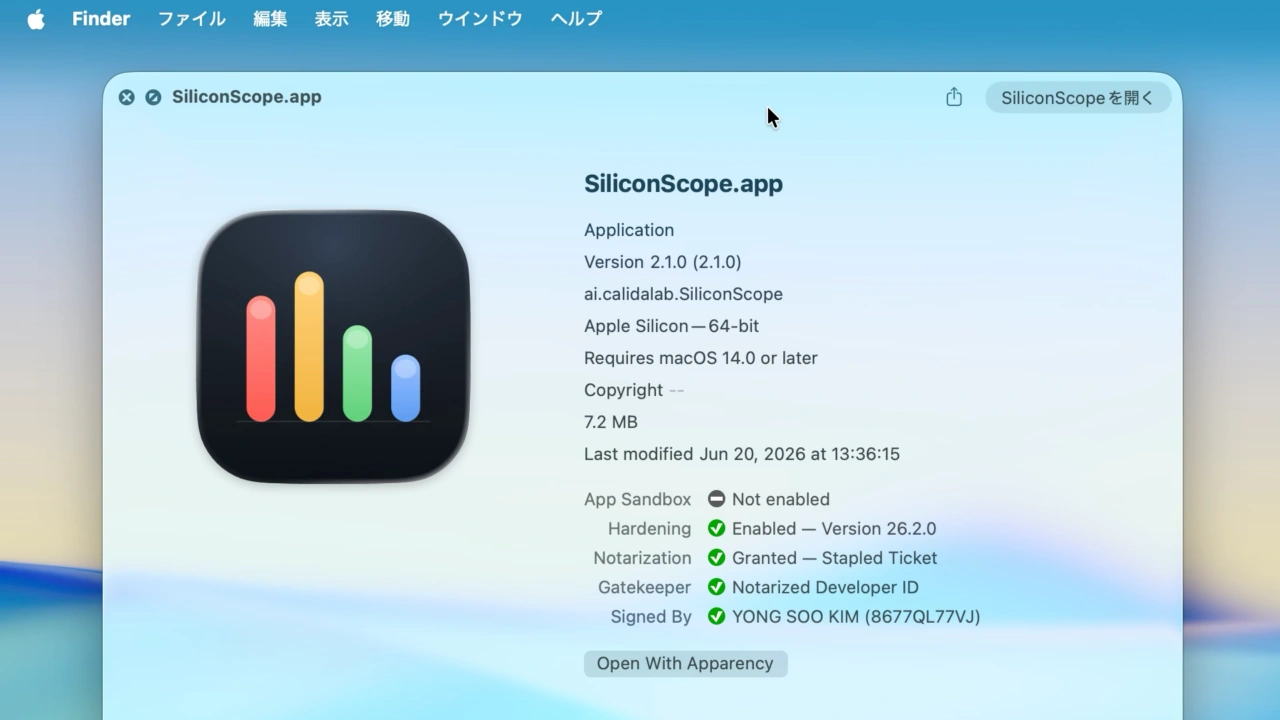
Task: Click the green checkmark beside Signed By
Action: (x=716, y=617)
